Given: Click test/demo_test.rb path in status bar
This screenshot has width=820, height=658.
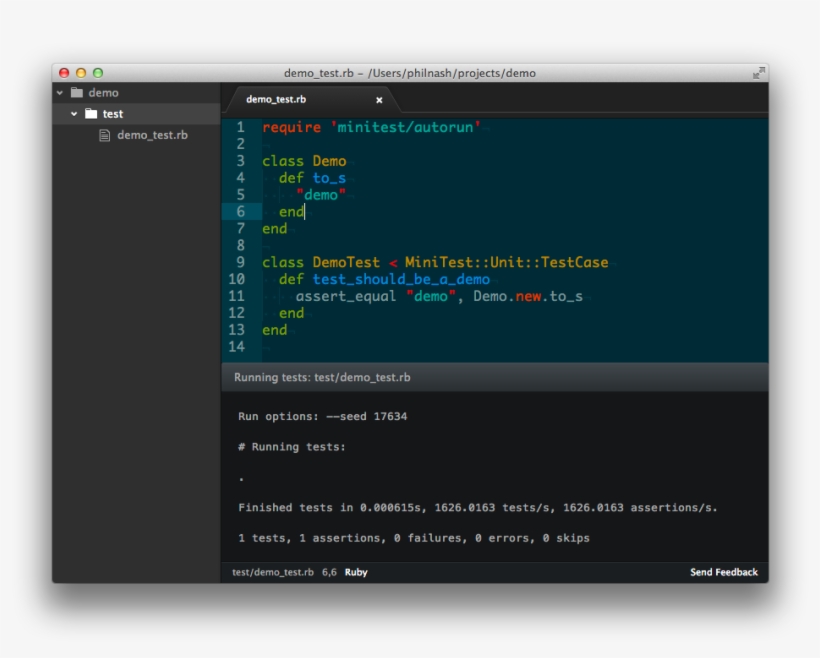Looking at the screenshot, I should pos(272,572).
